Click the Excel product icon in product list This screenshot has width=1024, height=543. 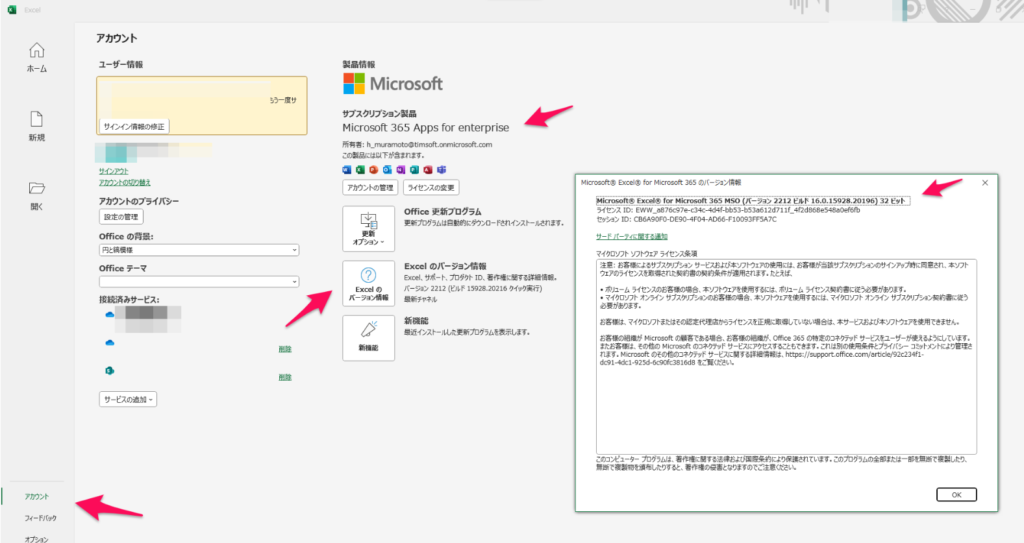click(360, 170)
